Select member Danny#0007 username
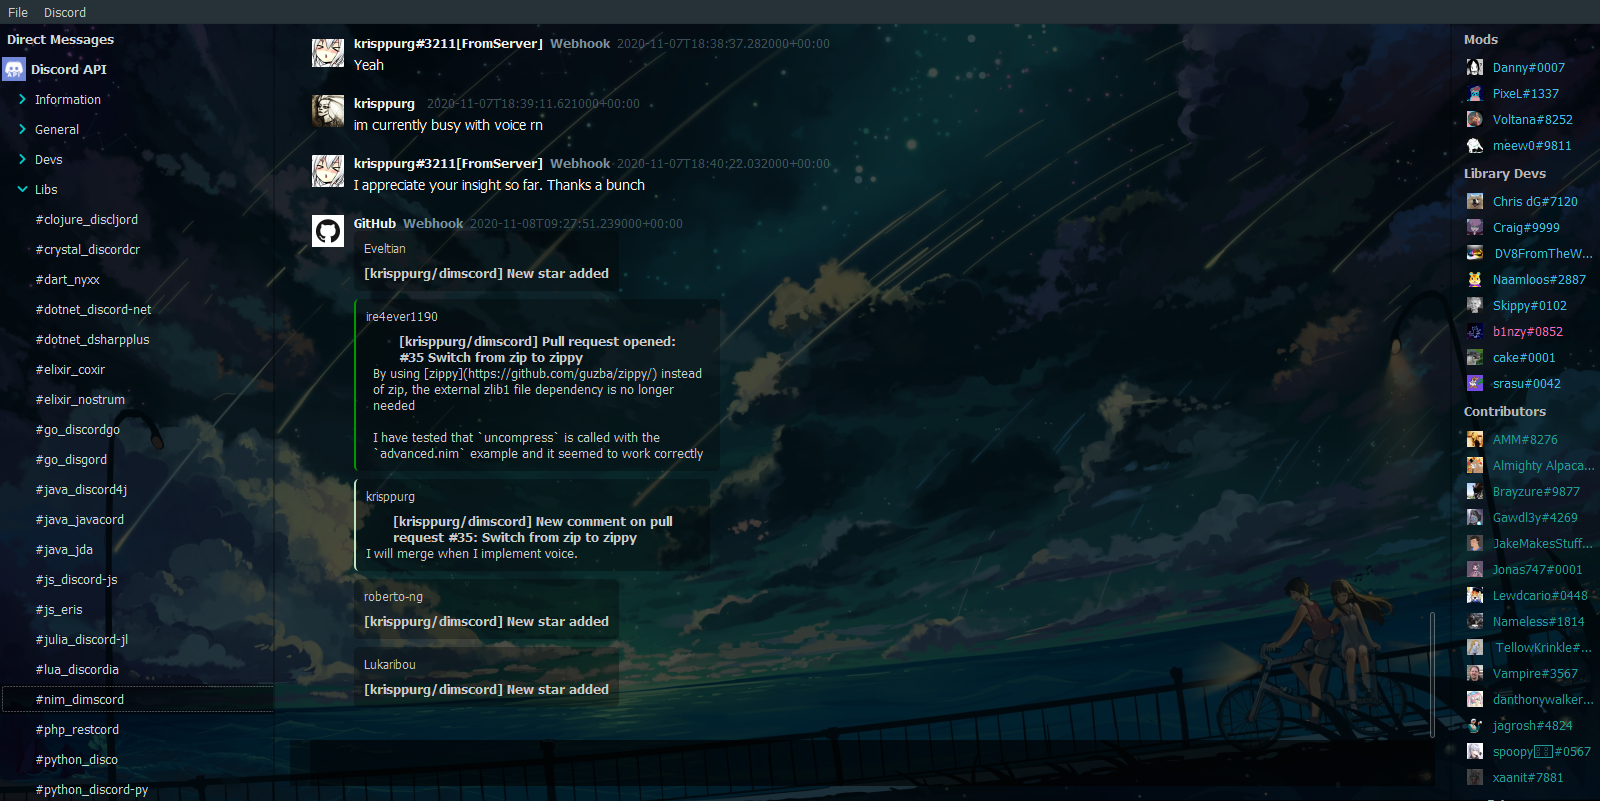1600x801 pixels. point(1529,67)
